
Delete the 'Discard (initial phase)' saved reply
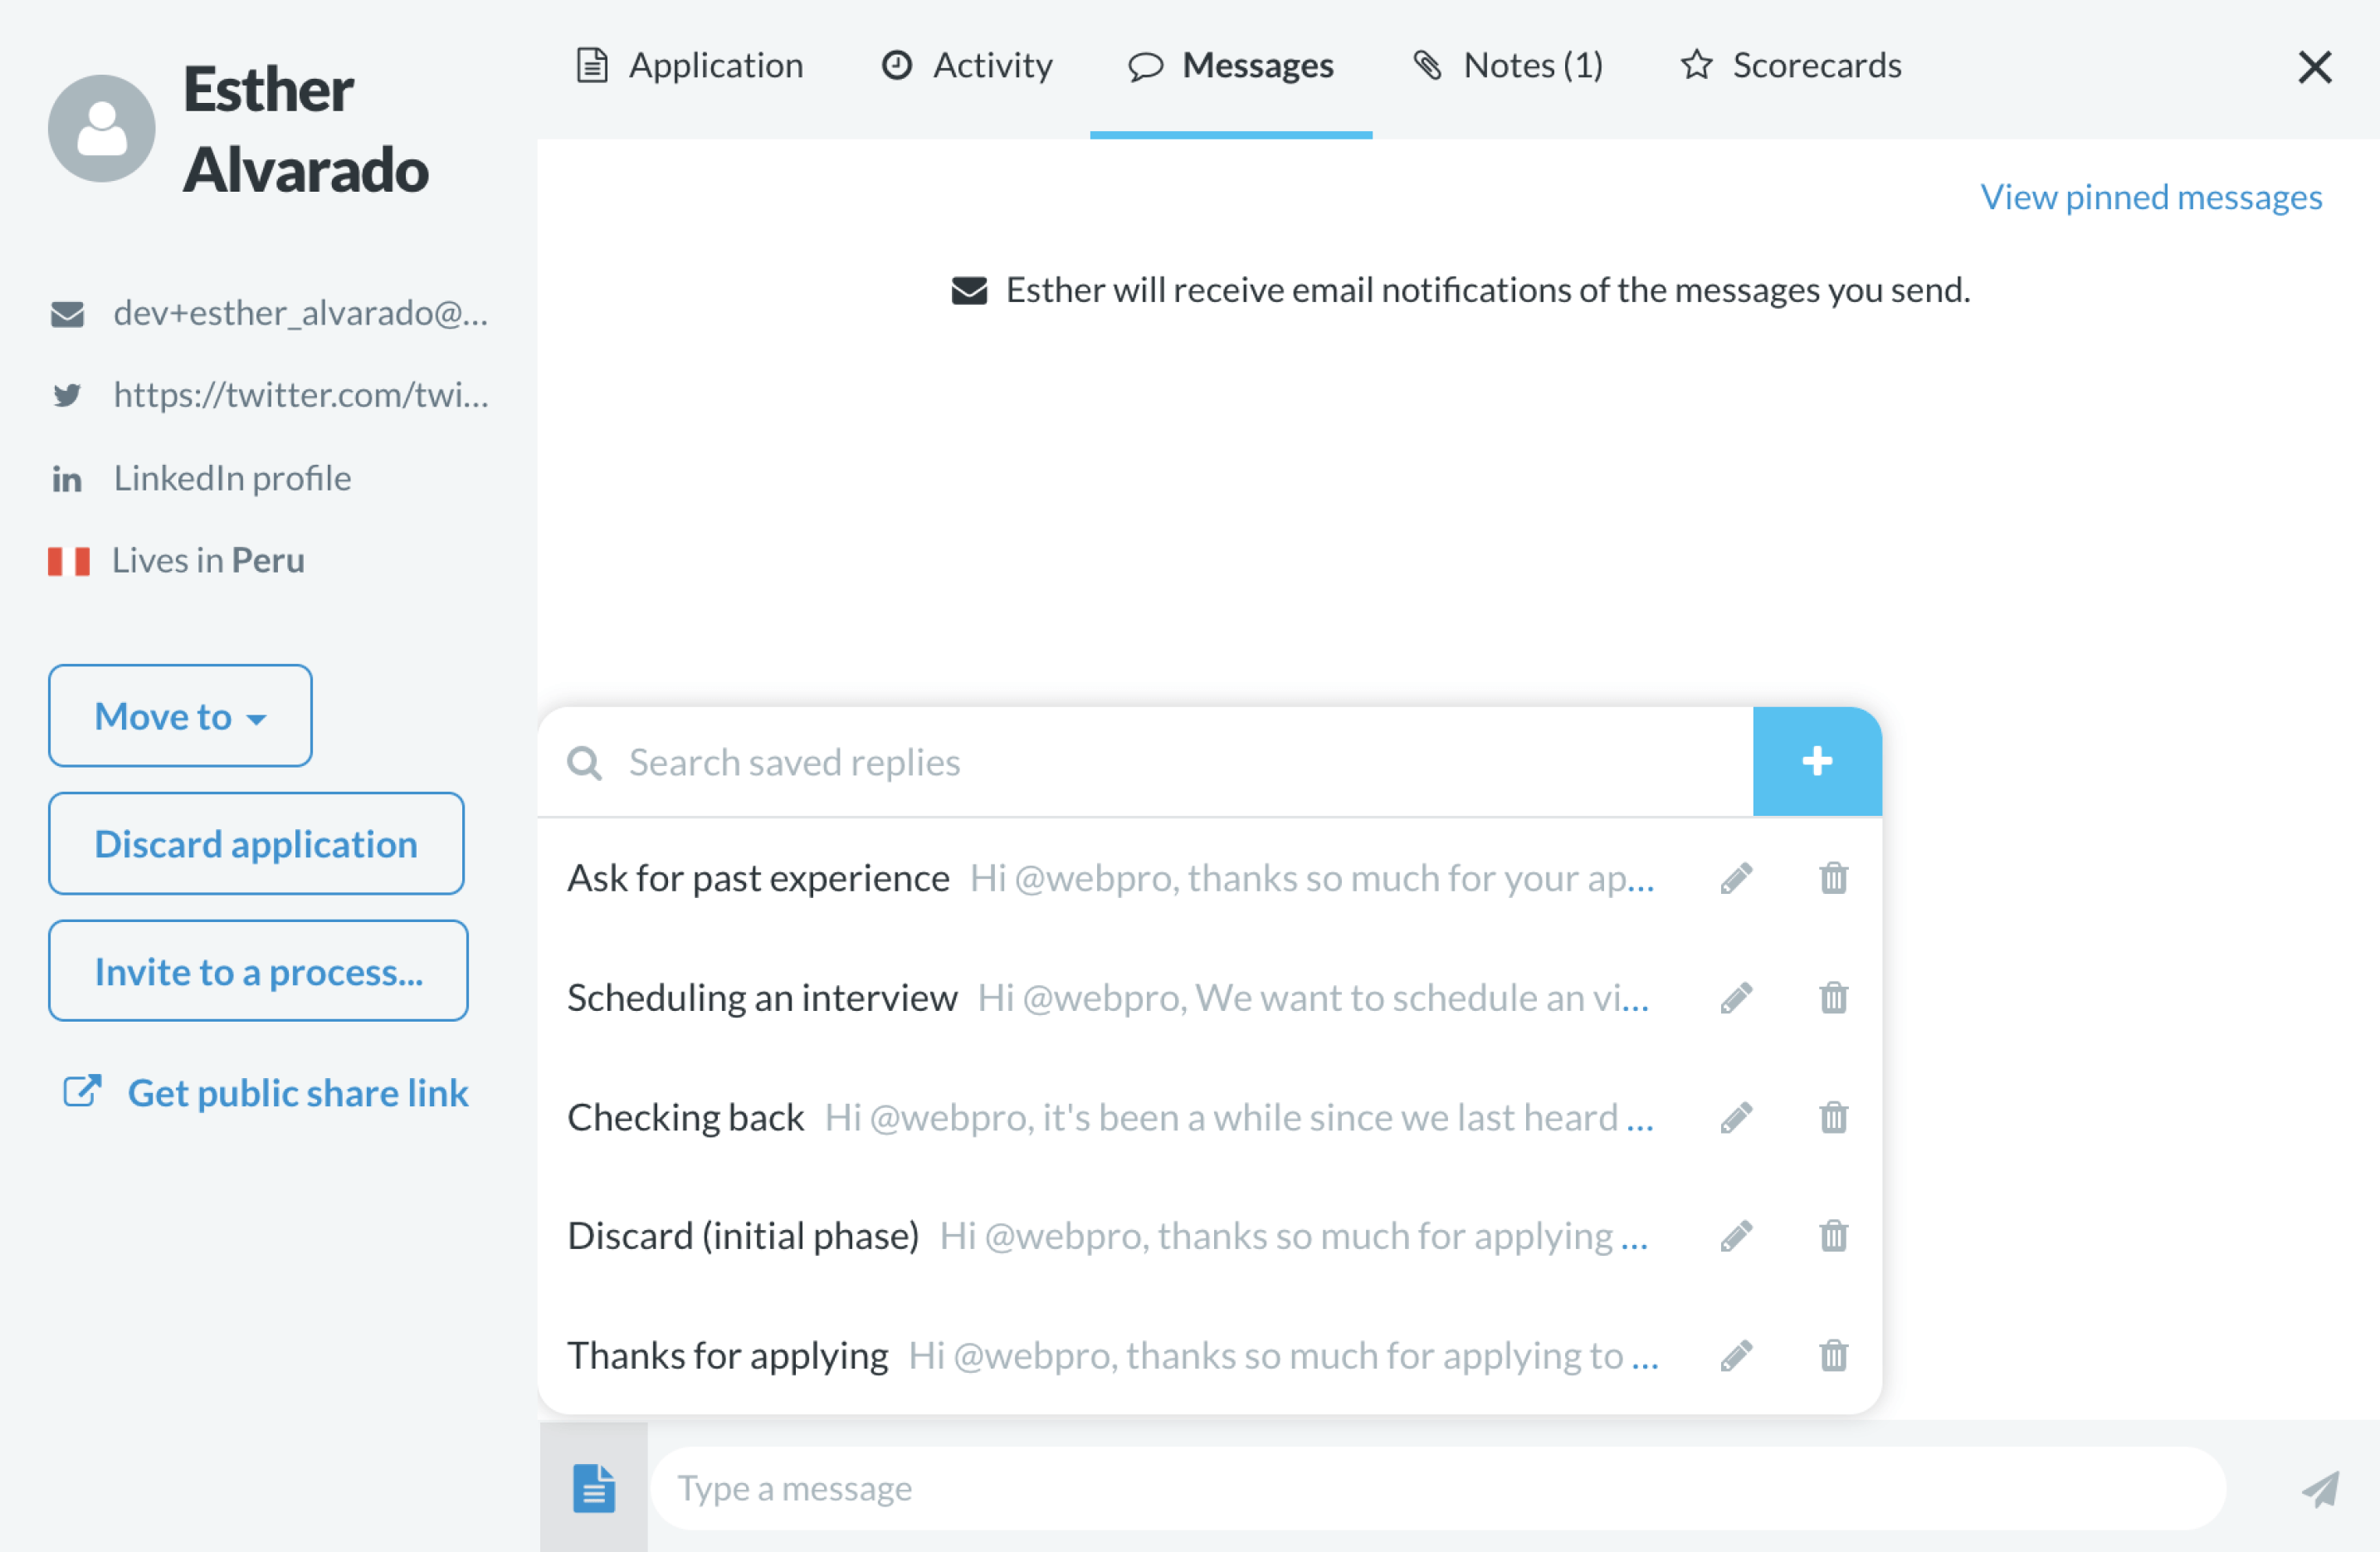coord(1833,1236)
